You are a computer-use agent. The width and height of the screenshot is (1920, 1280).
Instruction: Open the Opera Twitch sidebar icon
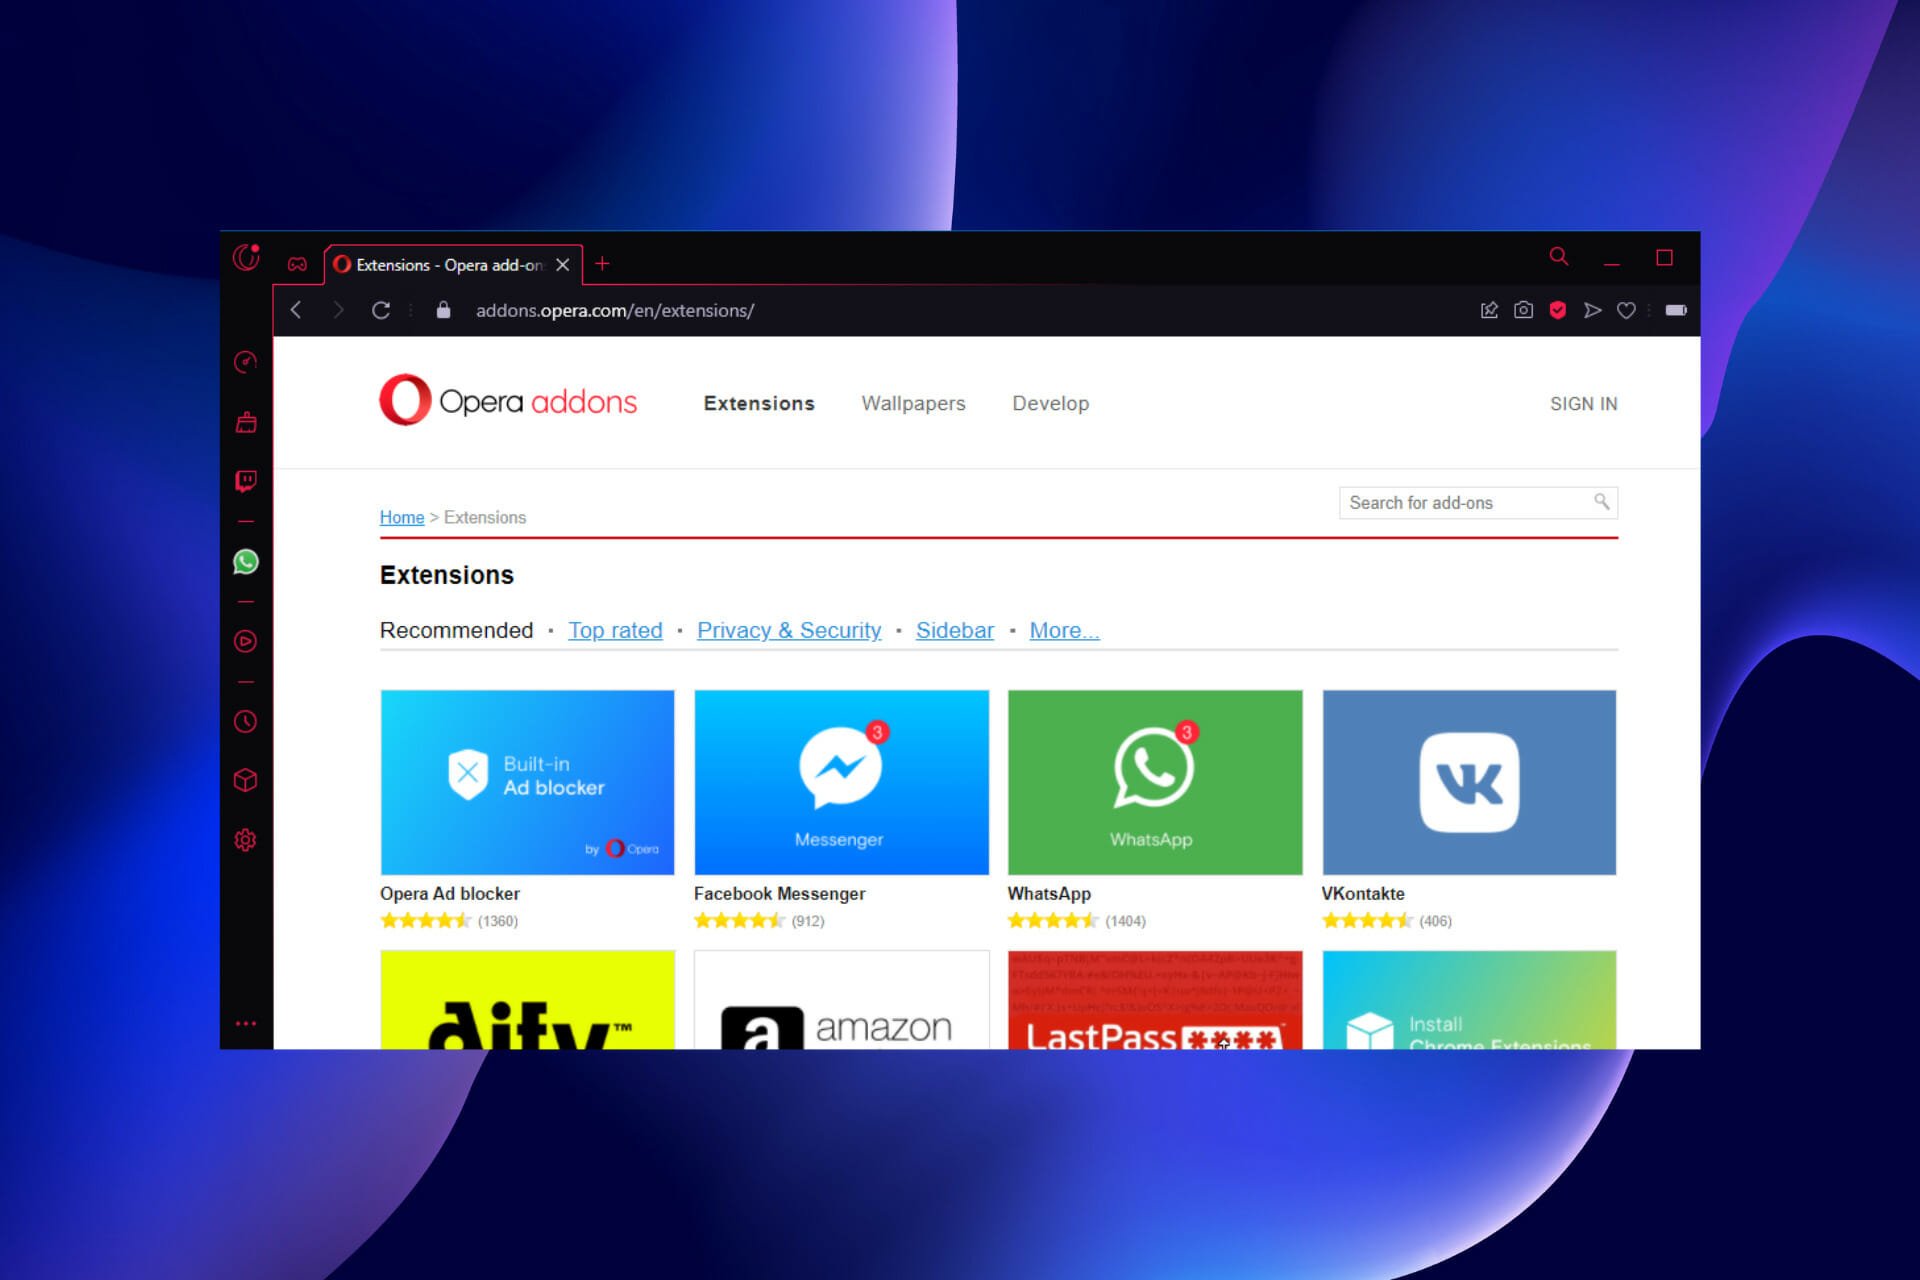246,479
